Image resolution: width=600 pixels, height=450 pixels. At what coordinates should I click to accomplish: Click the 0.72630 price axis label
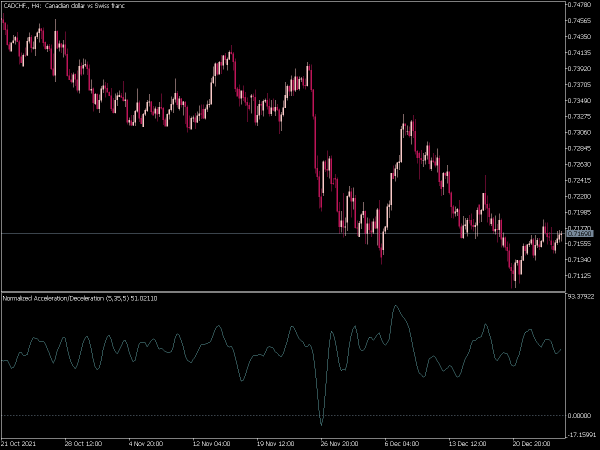point(580,164)
